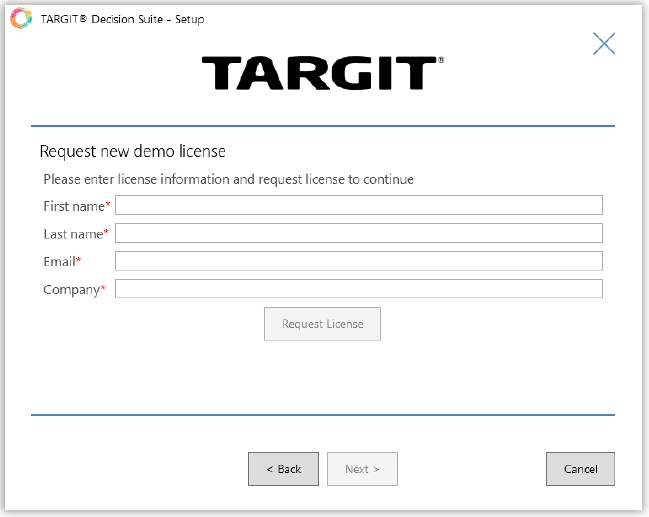Click the 'Last name' label
649x517 pixels.
pyautogui.click(x=73, y=234)
